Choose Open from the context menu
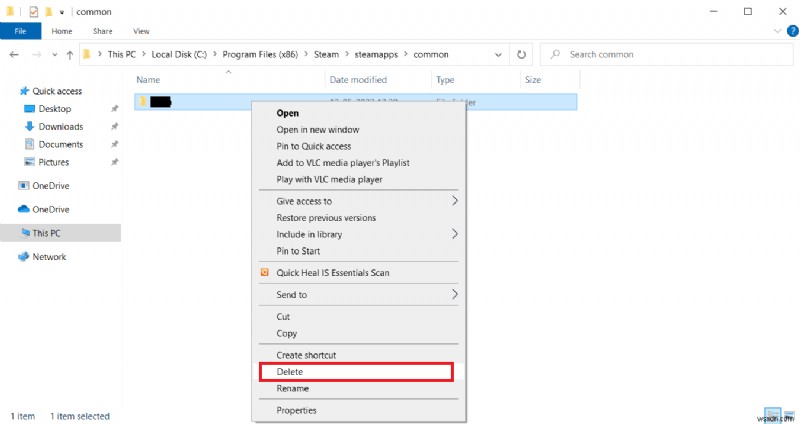 coord(288,113)
